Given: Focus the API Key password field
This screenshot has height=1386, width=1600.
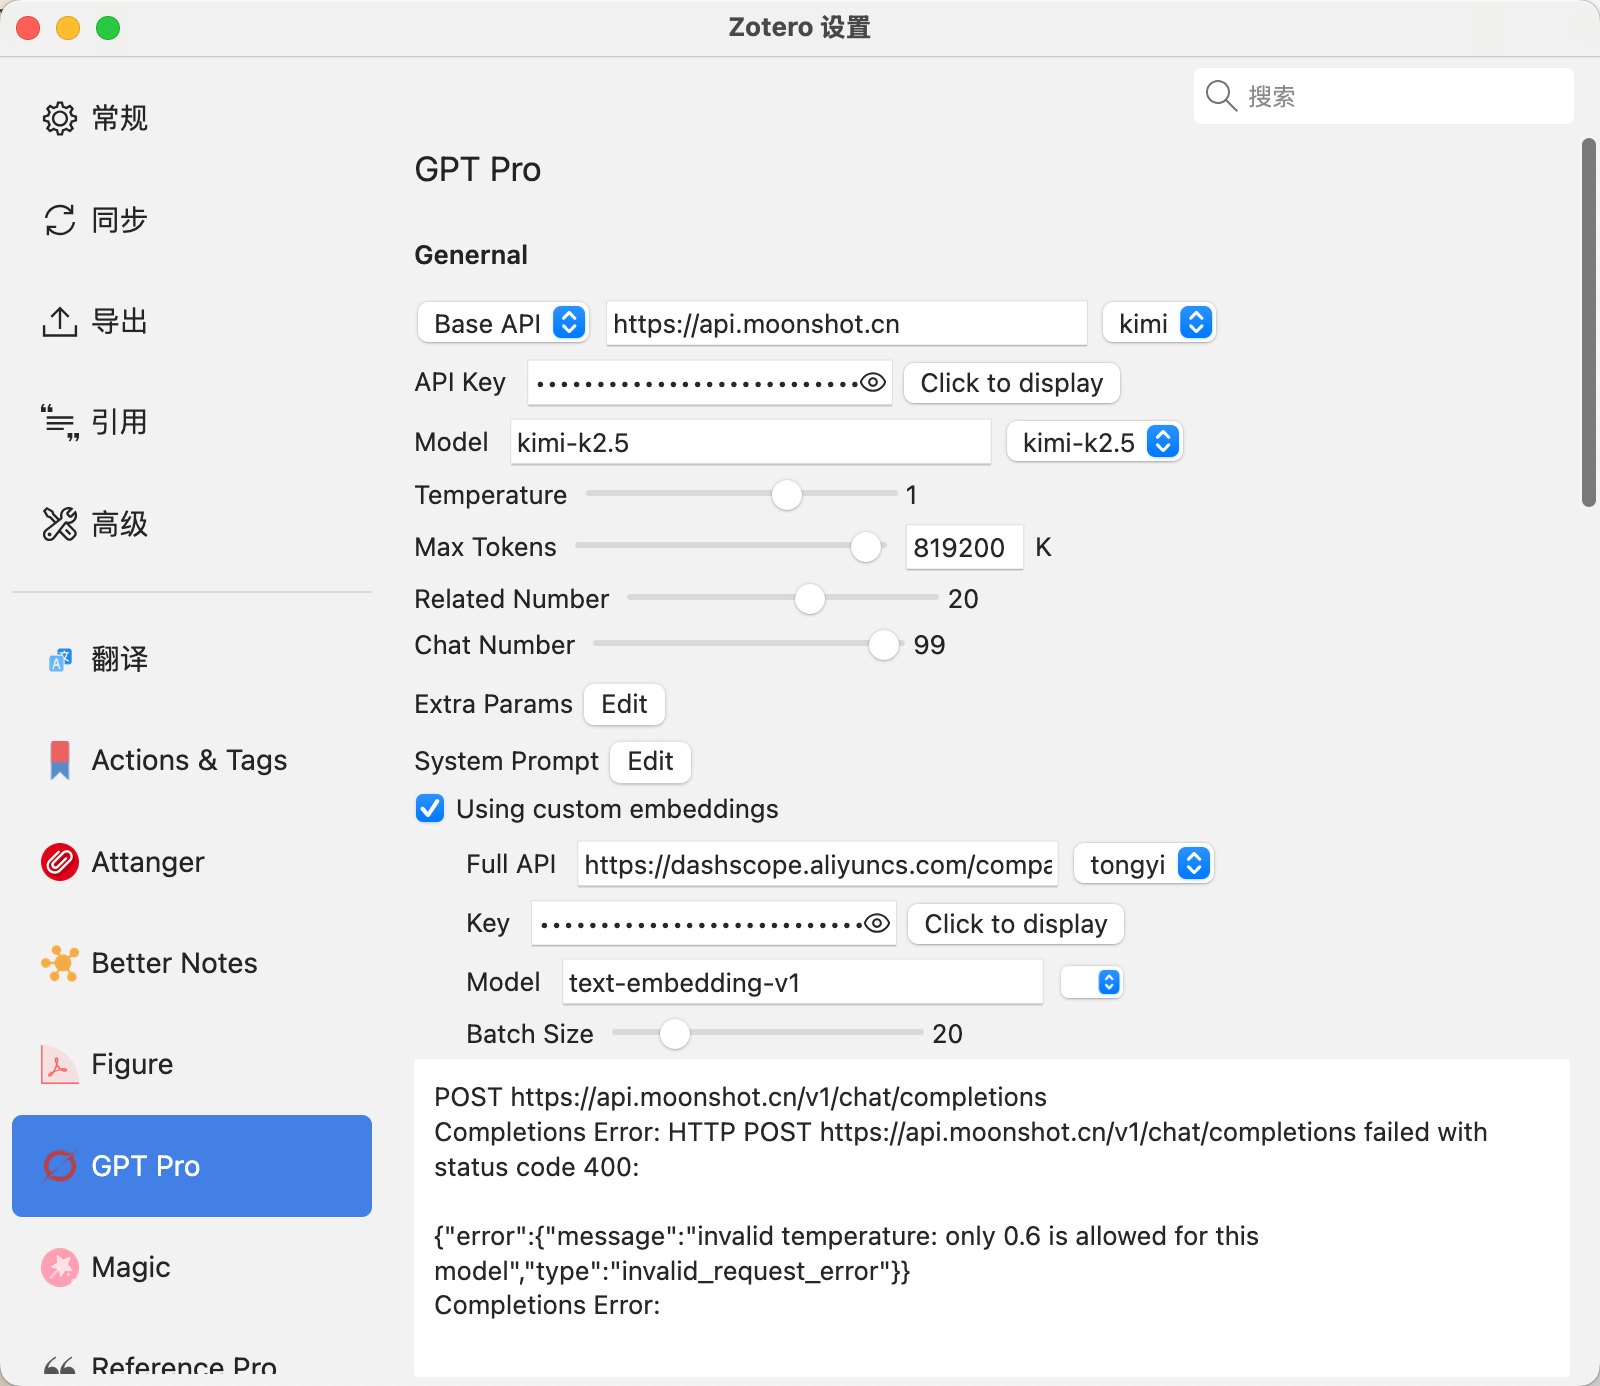Looking at the screenshot, I should [710, 383].
